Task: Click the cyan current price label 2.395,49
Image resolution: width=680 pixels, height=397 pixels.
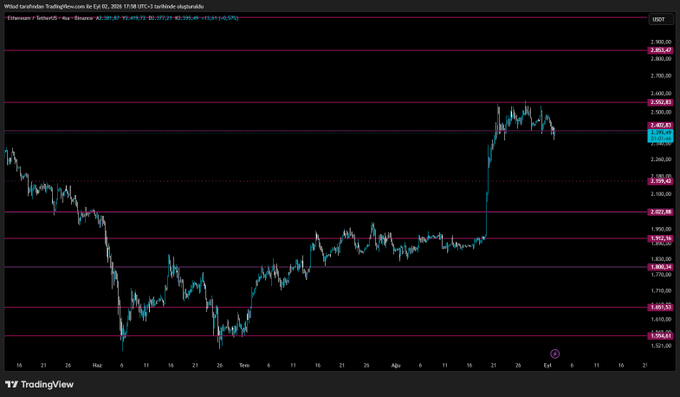Action: coord(660,135)
